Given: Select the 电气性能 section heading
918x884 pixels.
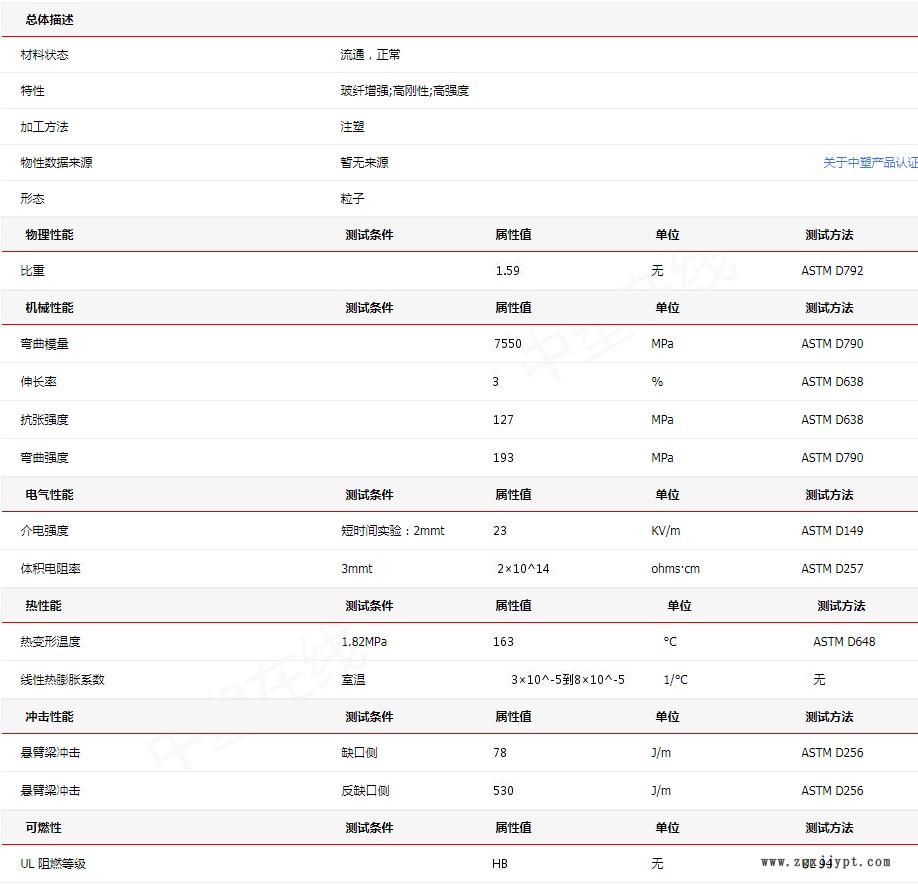Looking at the screenshot, I should coord(49,495).
